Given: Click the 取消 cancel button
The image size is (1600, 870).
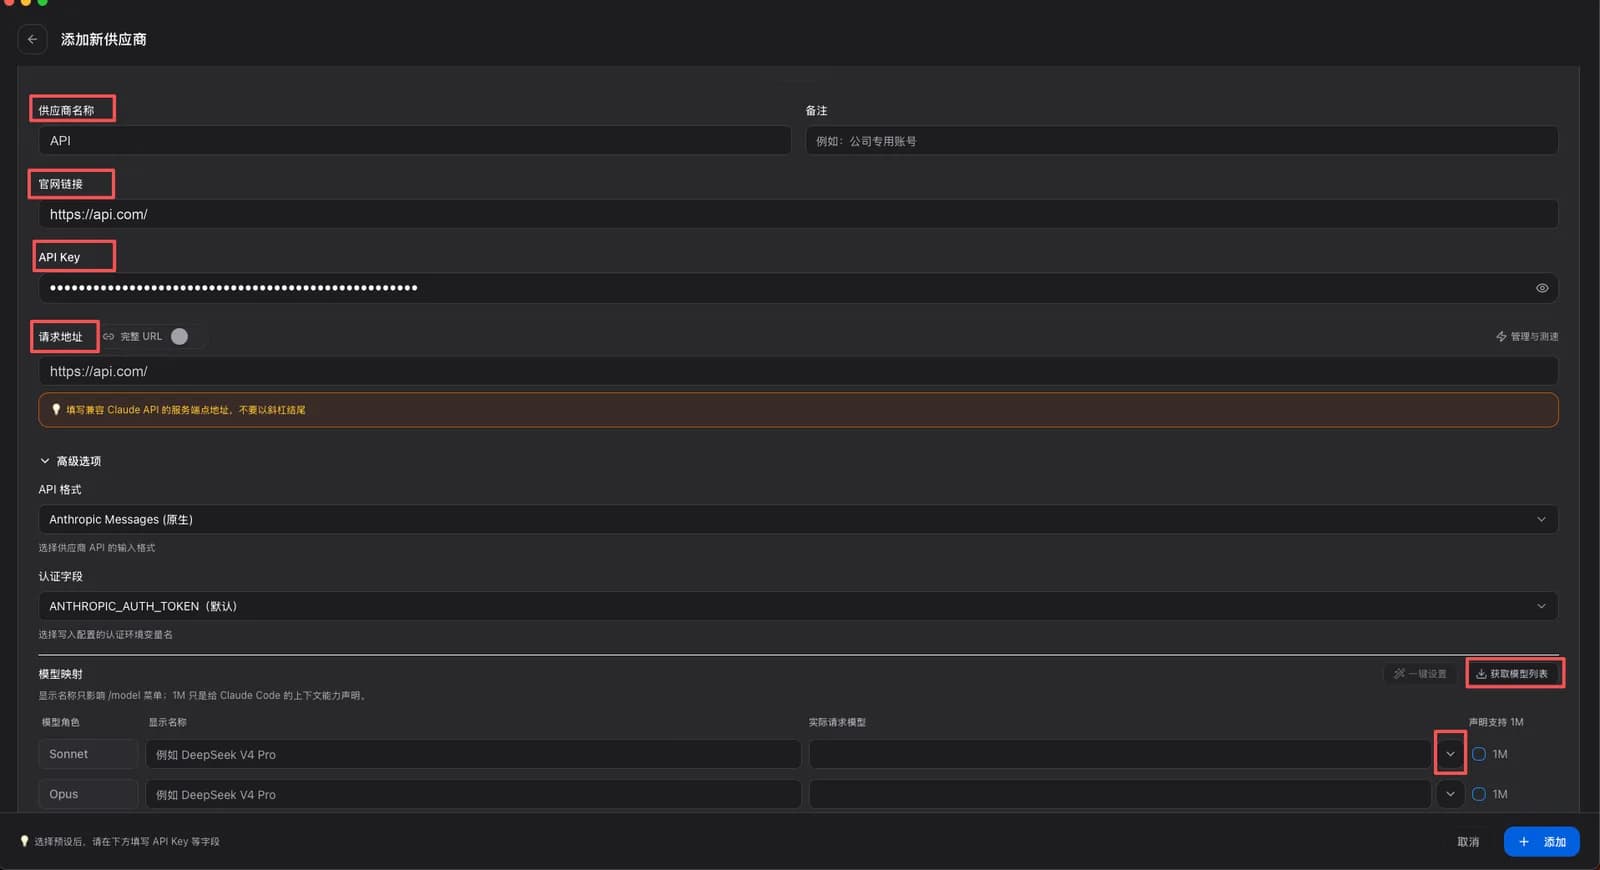Looking at the screenshot, I should click(x=1468, y=842).
